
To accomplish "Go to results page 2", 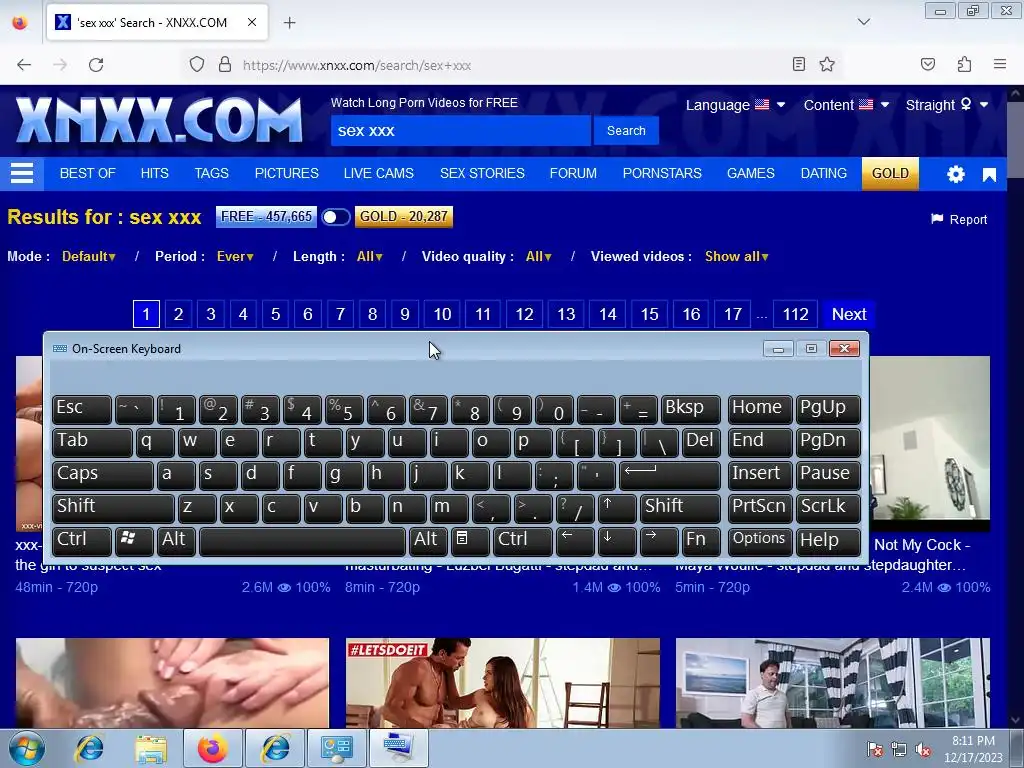I will [178, 314].
